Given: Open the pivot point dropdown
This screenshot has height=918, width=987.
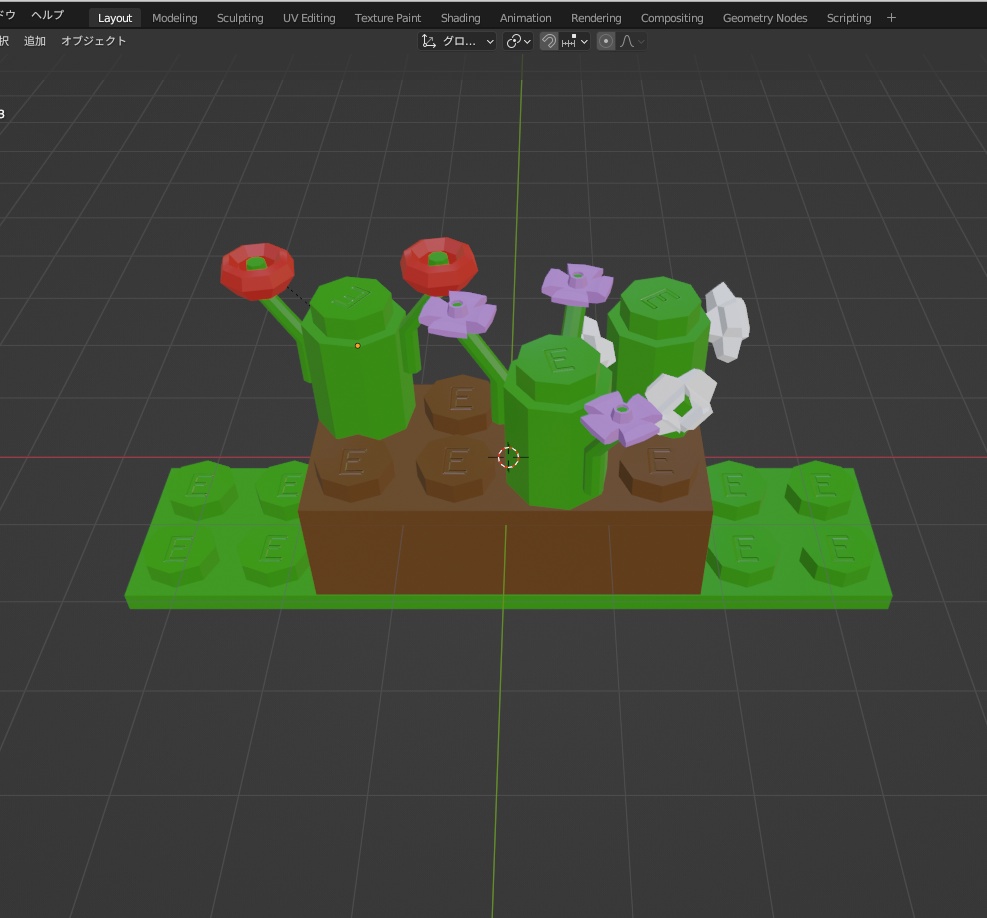Looking at the screenshot, I should [518, 42].
